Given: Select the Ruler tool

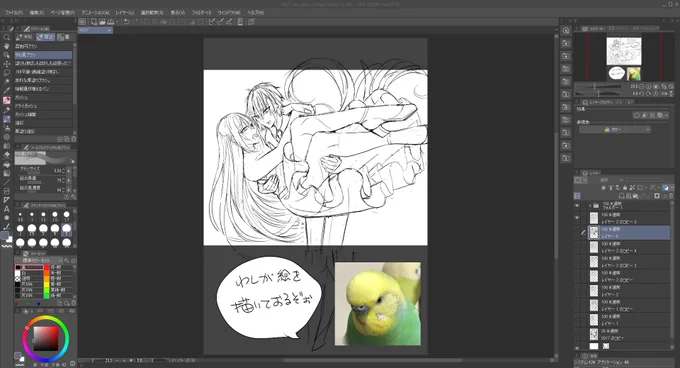Looking at the screenshot, I should tap(7, 200).
